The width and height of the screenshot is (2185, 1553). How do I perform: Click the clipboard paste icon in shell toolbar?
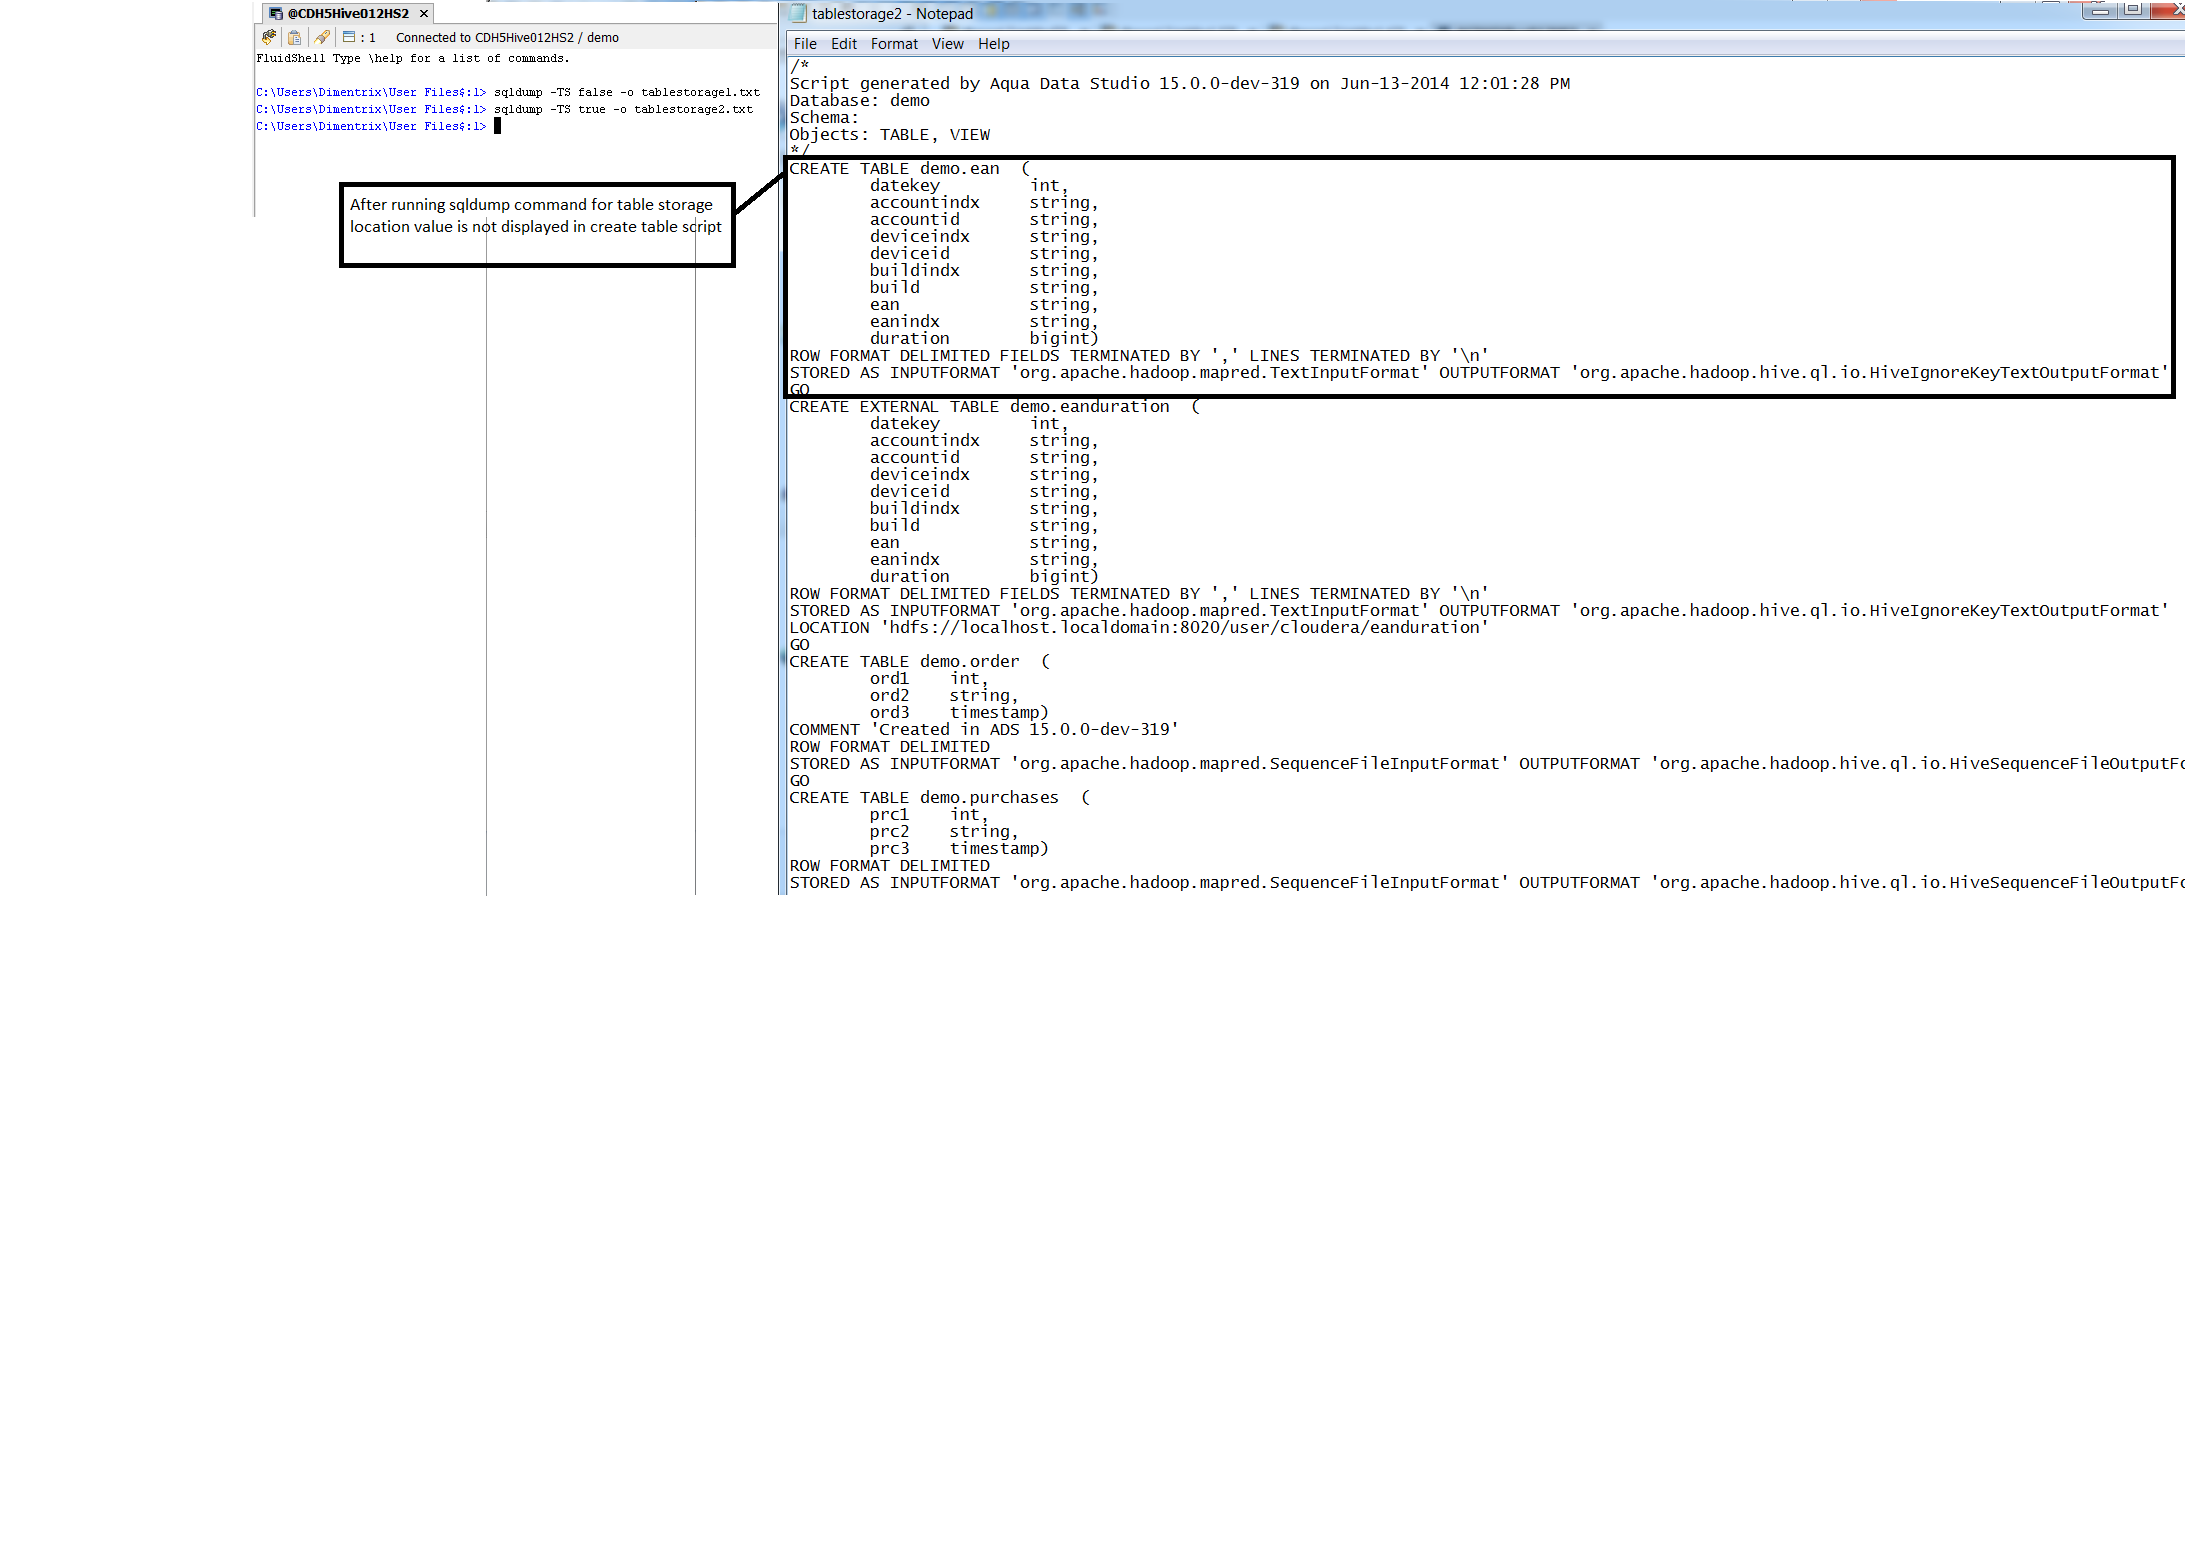click(294, 37)
